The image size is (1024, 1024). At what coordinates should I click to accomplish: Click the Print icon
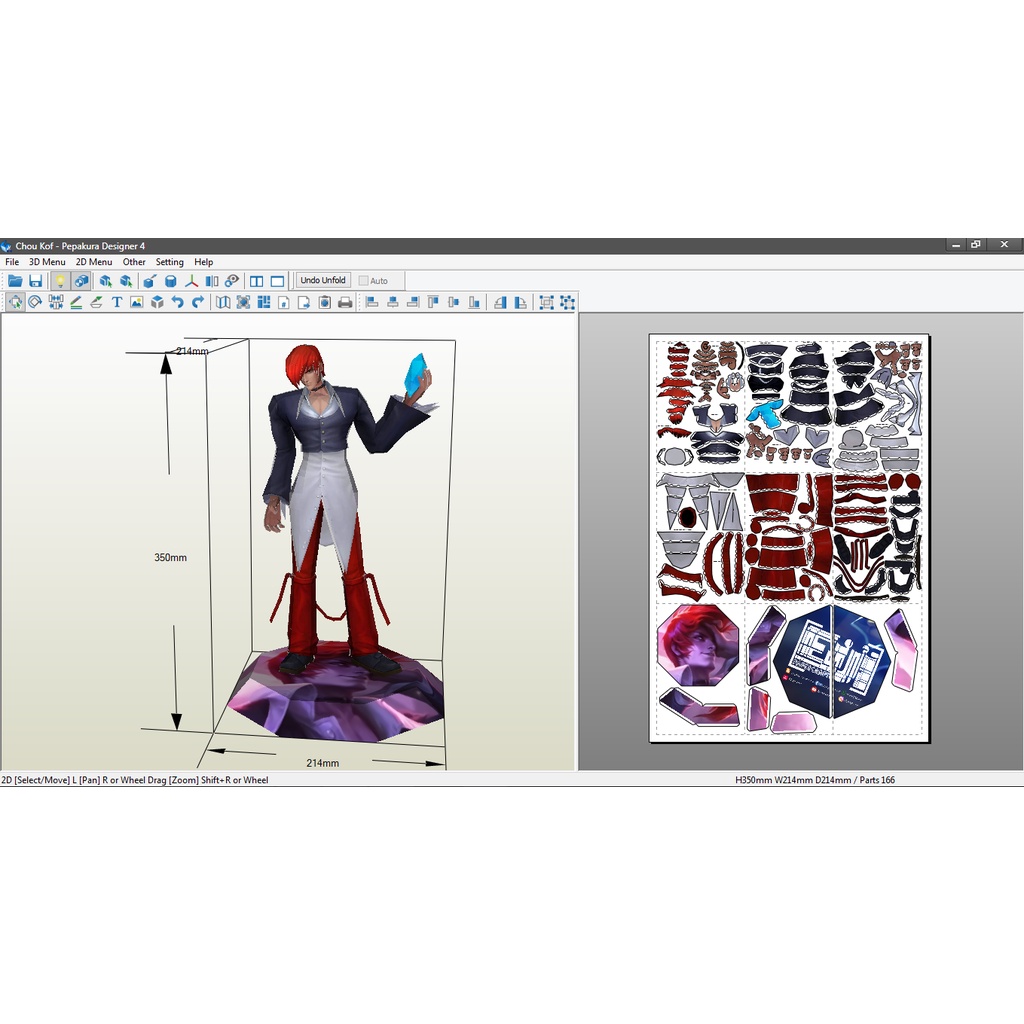click(344, 302)
